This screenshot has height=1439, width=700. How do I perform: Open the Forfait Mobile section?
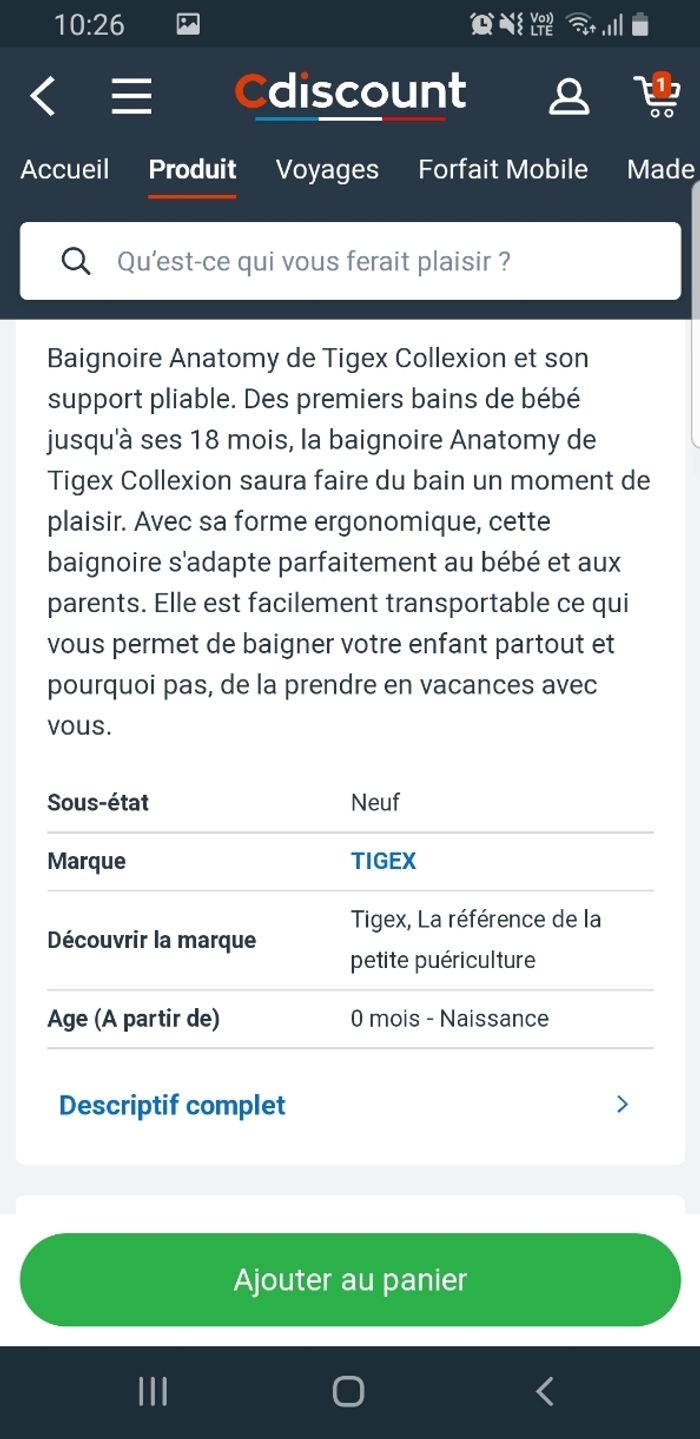[503, 169]
